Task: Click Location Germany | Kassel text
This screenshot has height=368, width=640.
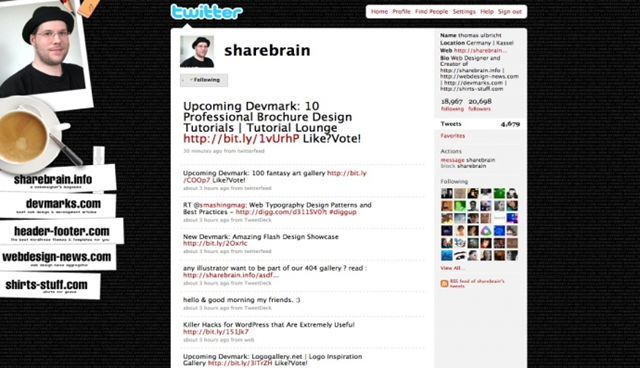Action: point(477,43)
